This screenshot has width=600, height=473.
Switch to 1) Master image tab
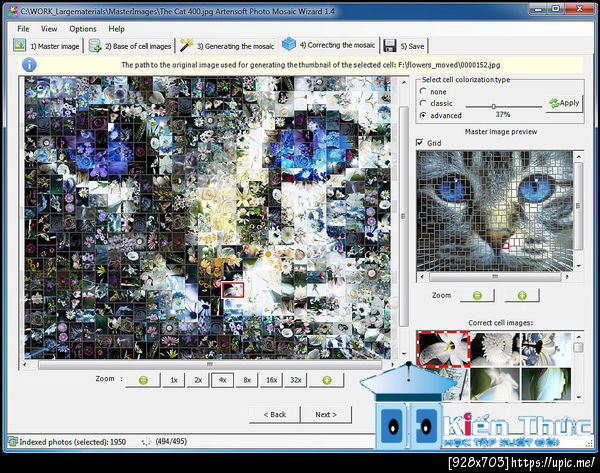47,46
